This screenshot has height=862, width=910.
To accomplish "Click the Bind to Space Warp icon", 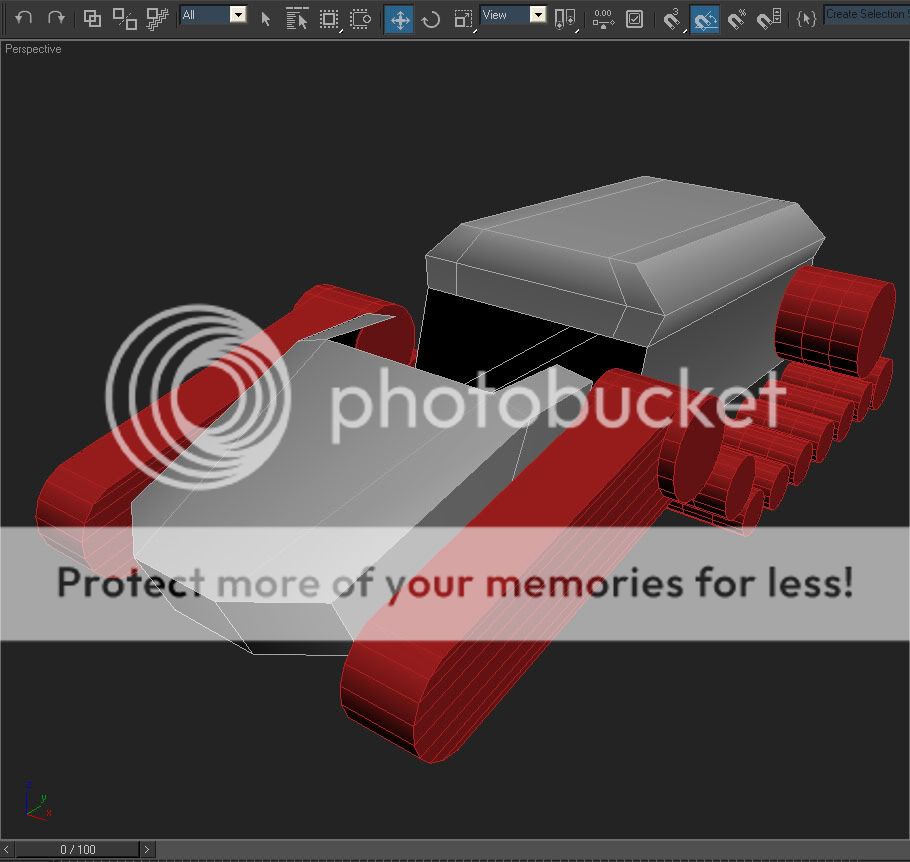I will (157, 18).
